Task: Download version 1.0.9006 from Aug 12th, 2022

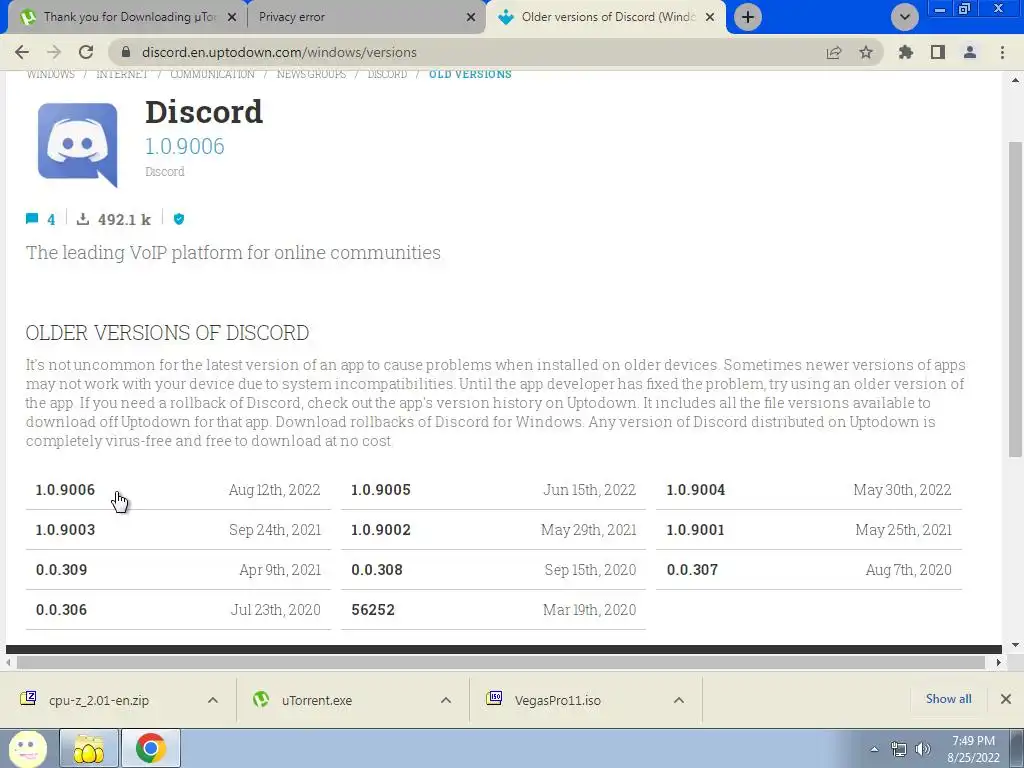Action: (x=178, y=490)
